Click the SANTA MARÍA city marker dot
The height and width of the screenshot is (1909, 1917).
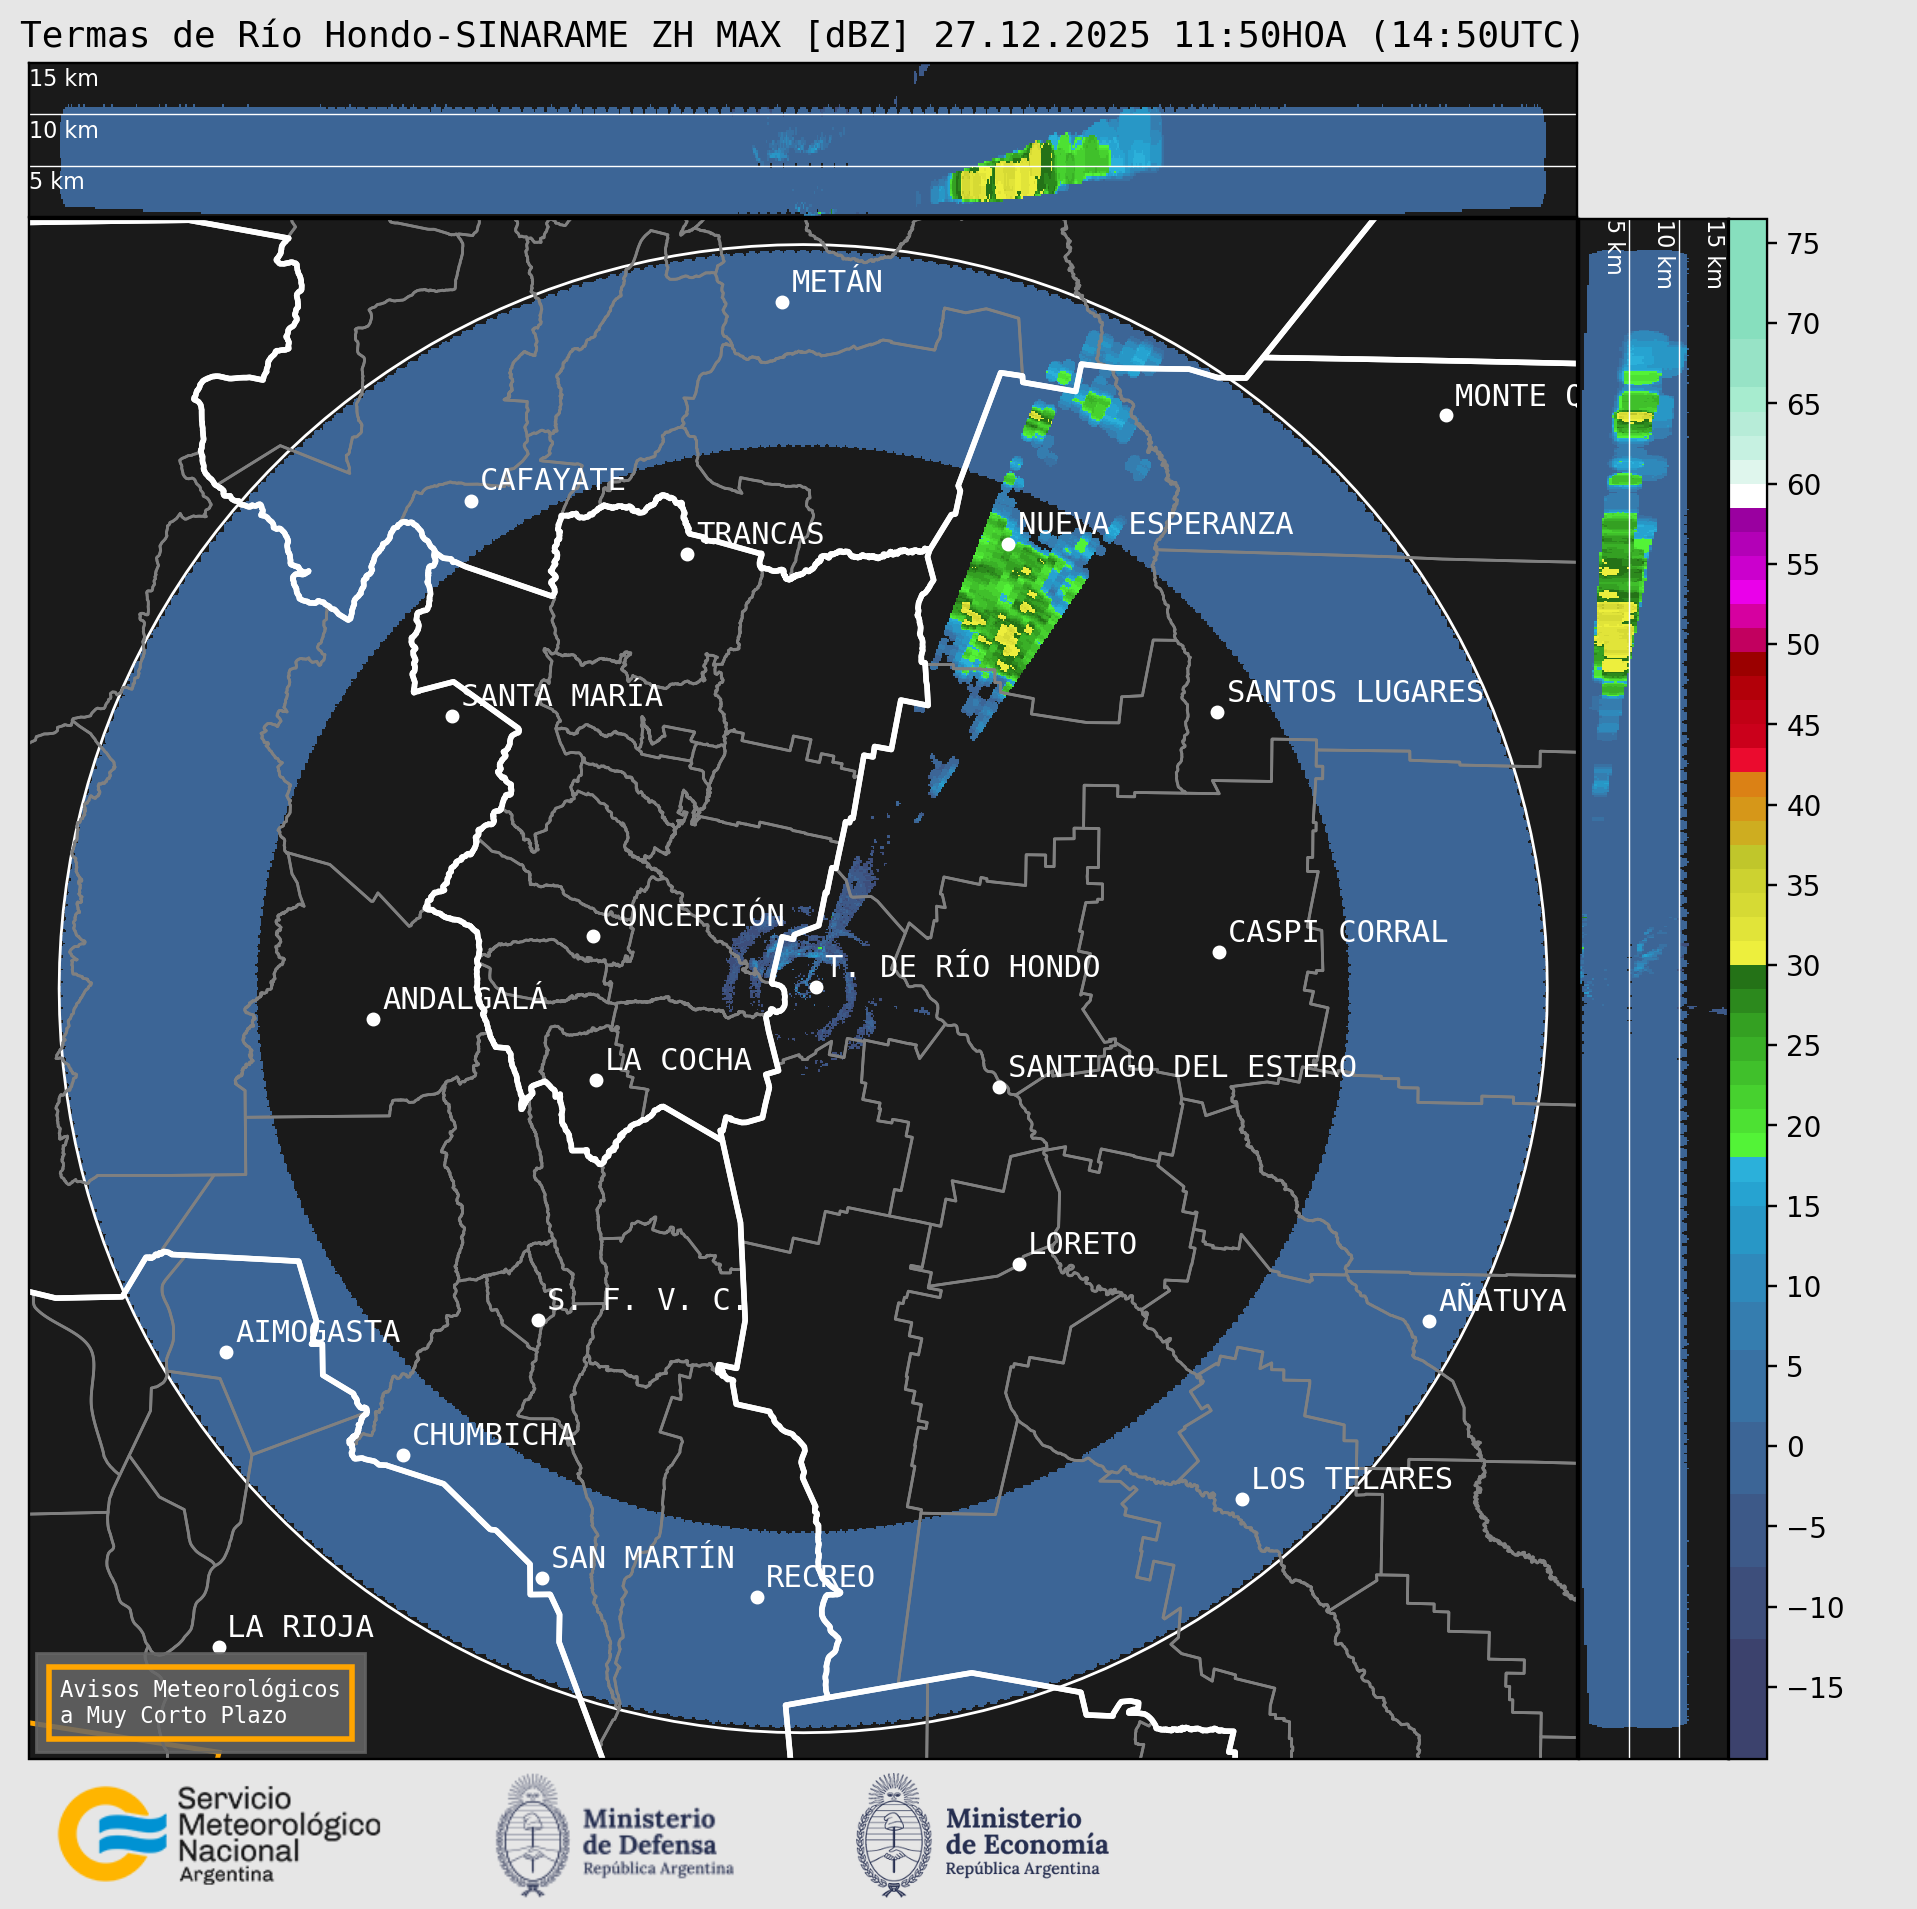coord(452,716)
